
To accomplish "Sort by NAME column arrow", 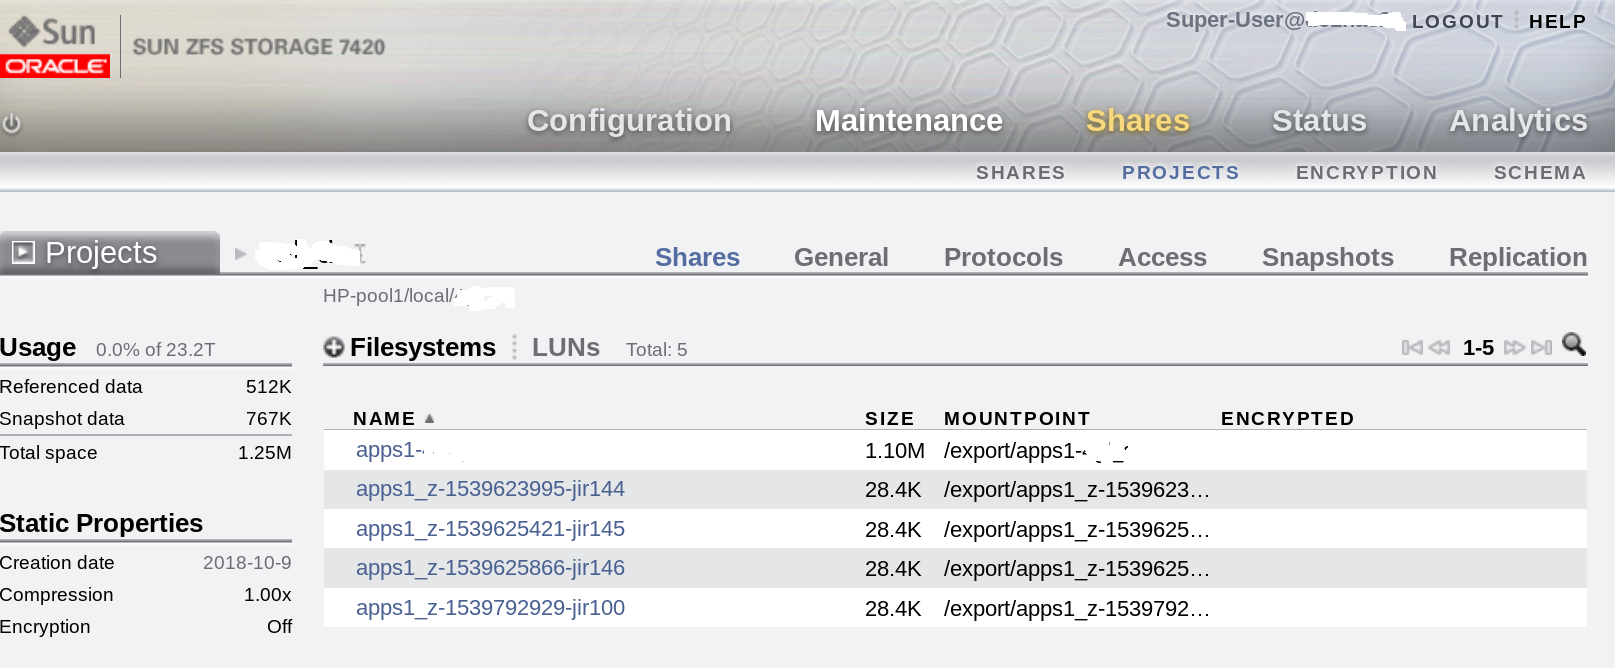I will [429, 419].
